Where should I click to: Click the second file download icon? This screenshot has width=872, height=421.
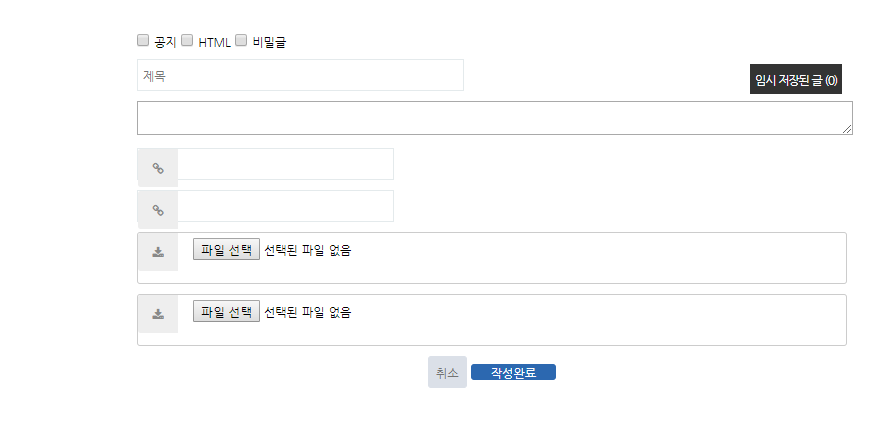(158, 314)
